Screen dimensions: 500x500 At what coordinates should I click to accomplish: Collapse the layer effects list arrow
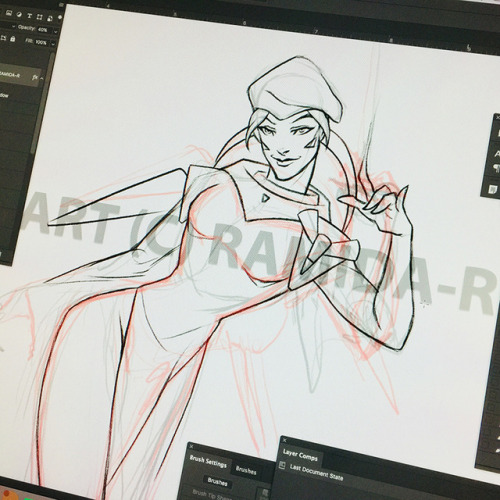coord(42,78)
